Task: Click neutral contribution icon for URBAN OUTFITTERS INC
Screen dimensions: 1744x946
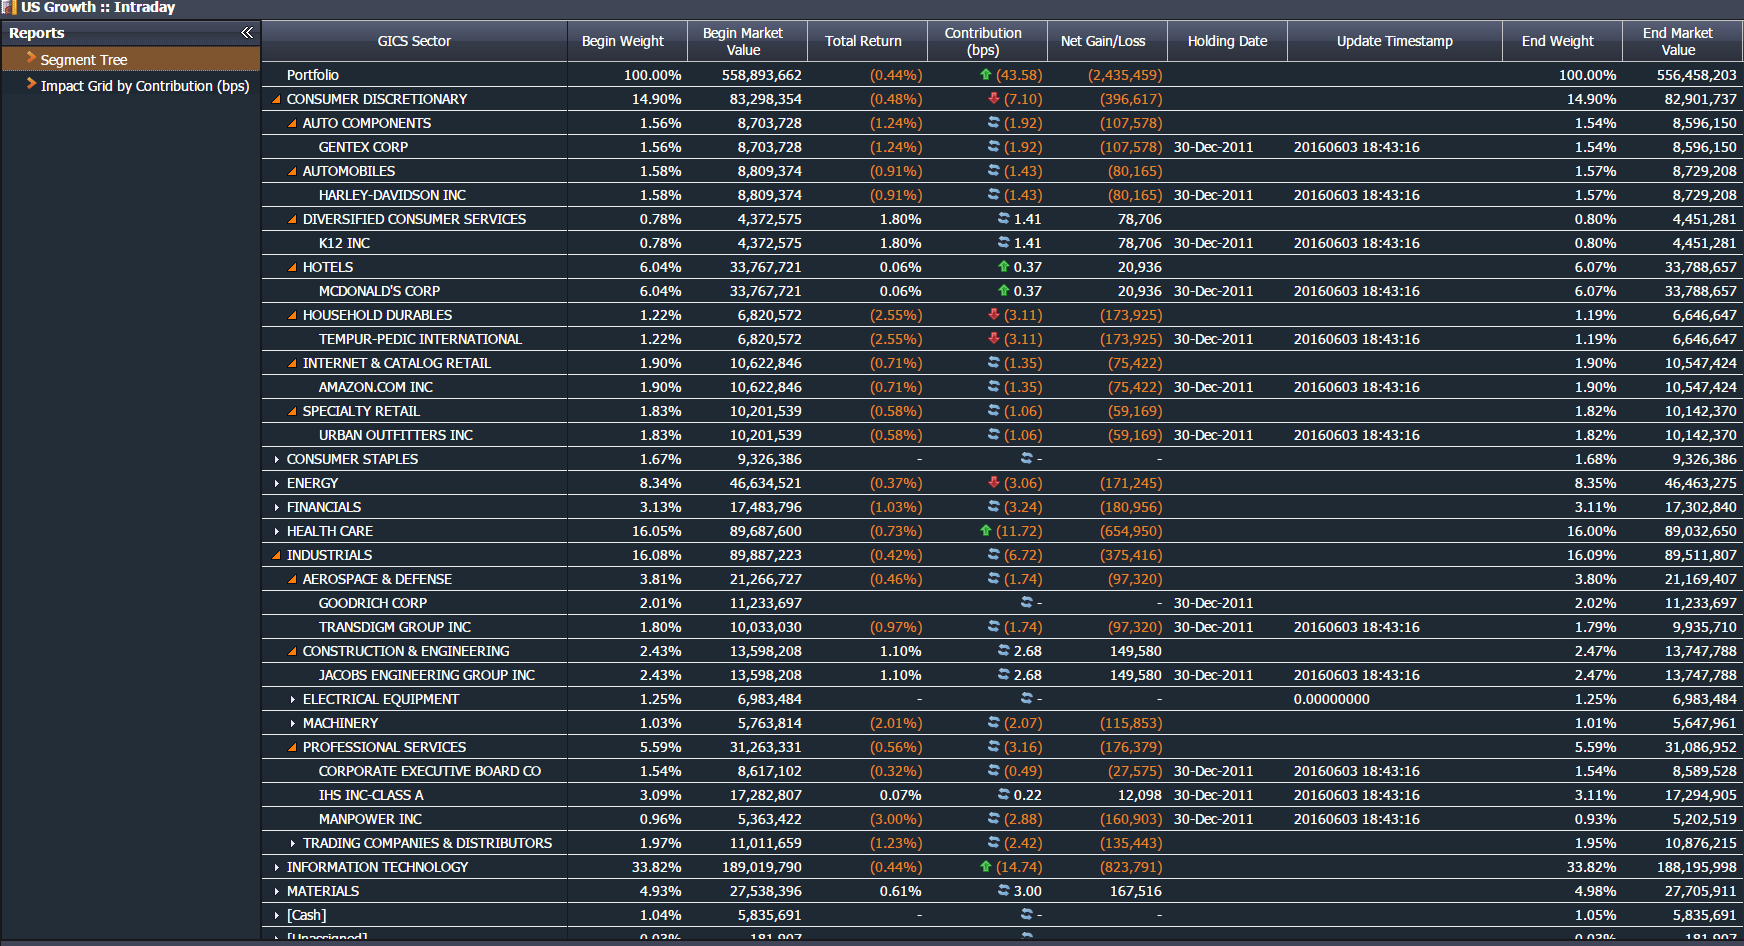Action: click(994, 435)
